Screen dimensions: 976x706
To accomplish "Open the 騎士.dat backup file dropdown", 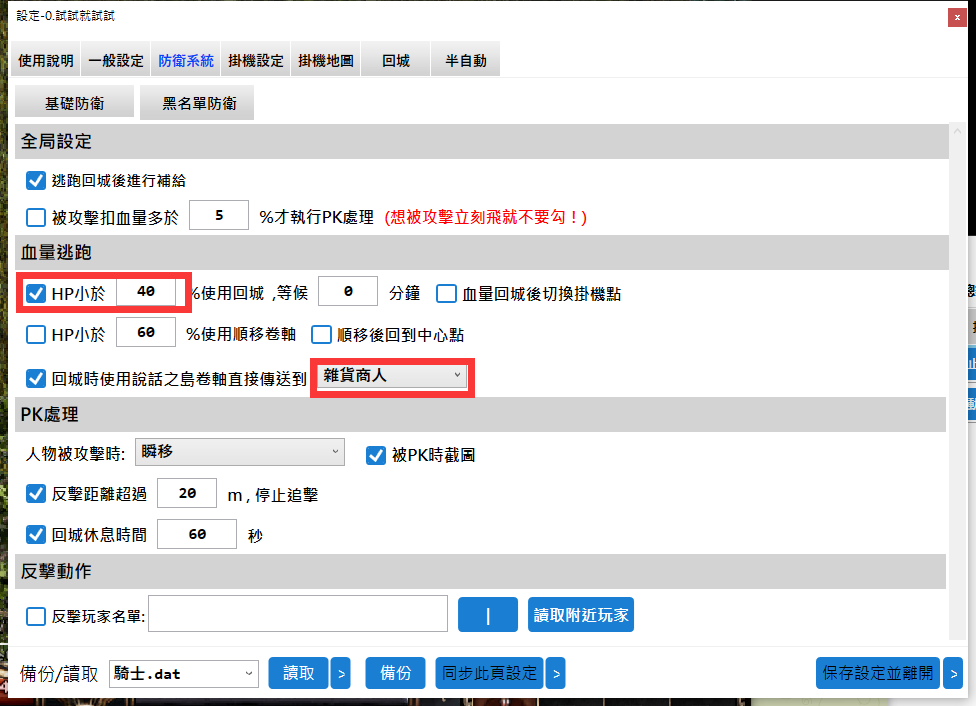I will tap(183, 673).
